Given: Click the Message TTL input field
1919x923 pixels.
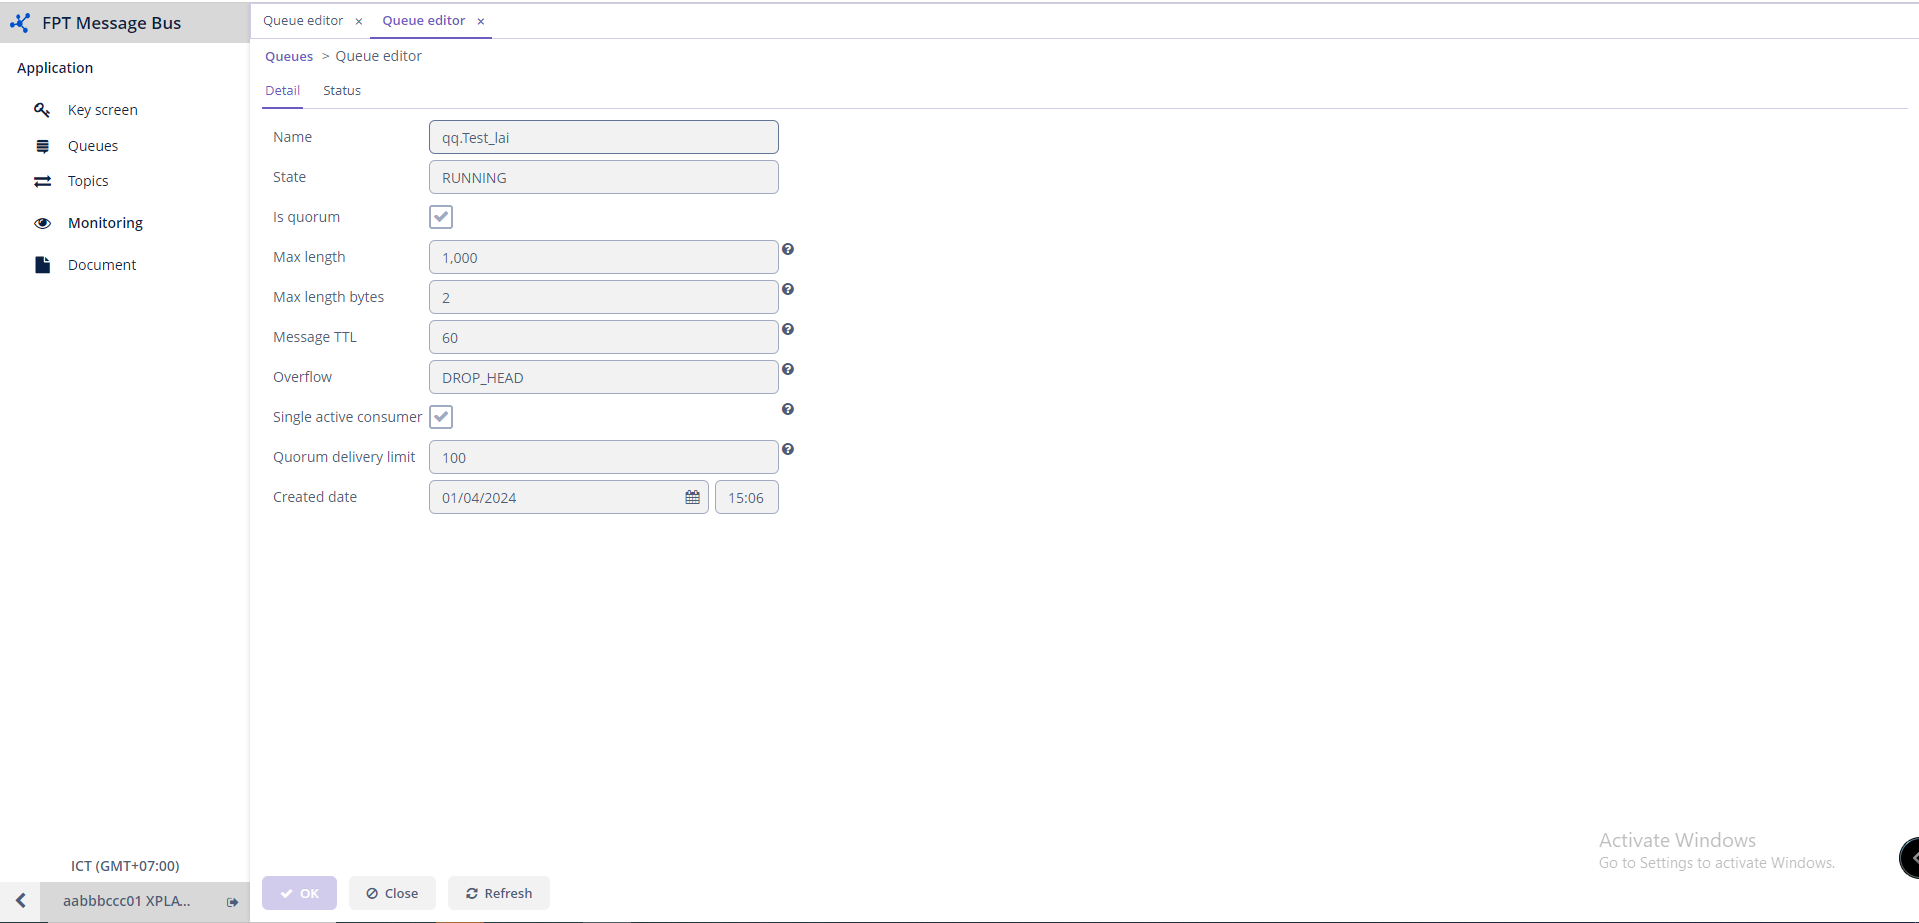Looking at the screenshot, I should (603, 337).
